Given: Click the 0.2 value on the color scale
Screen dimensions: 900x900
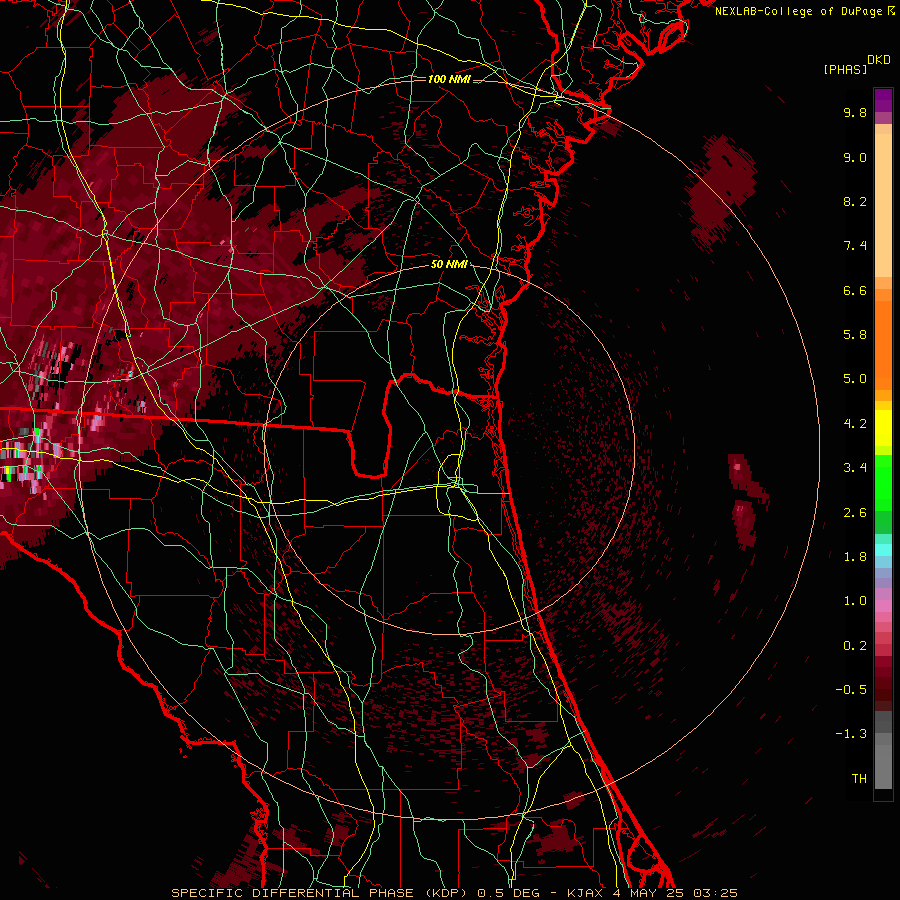Looking at the screenshot, I should point(855,646).
